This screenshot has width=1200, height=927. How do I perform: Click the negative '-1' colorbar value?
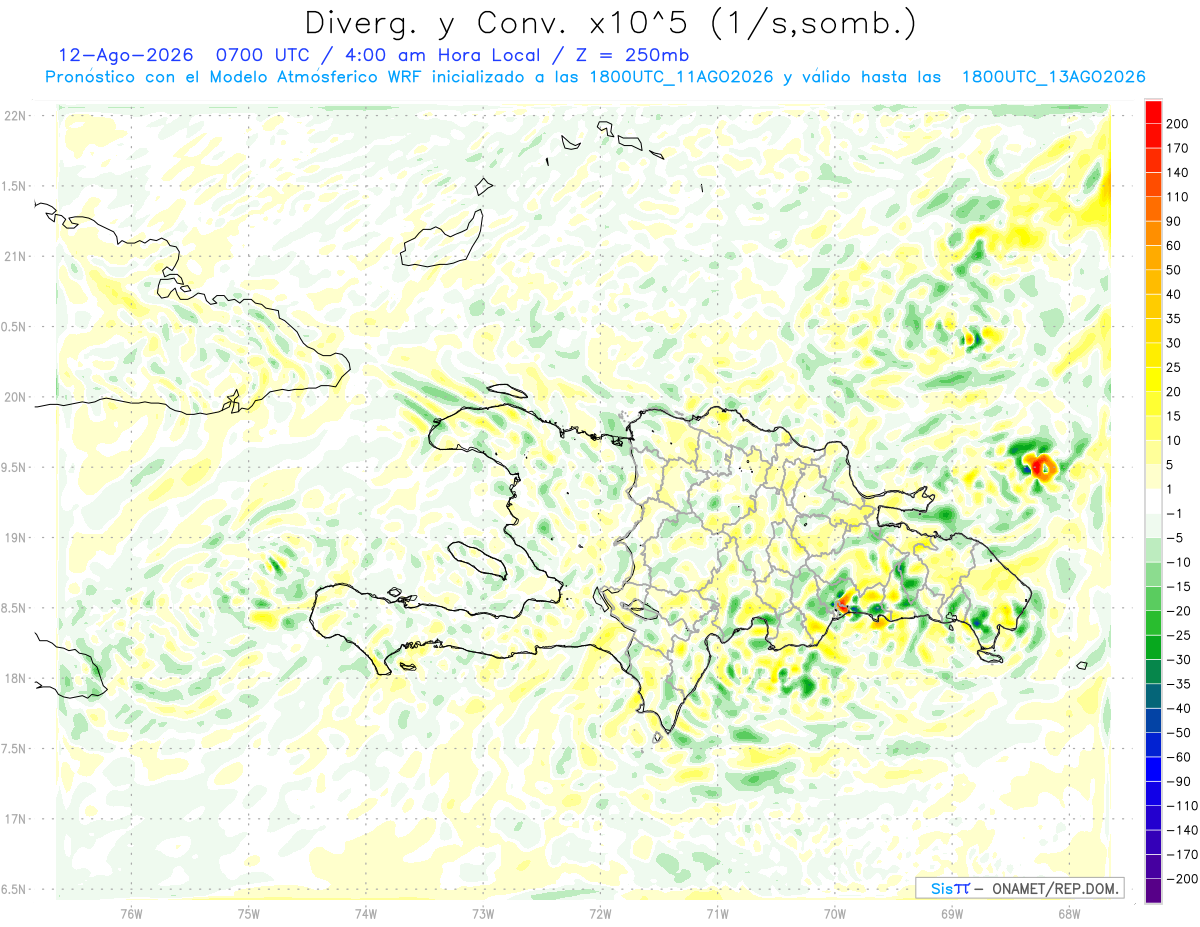(x=1175, y=514)
